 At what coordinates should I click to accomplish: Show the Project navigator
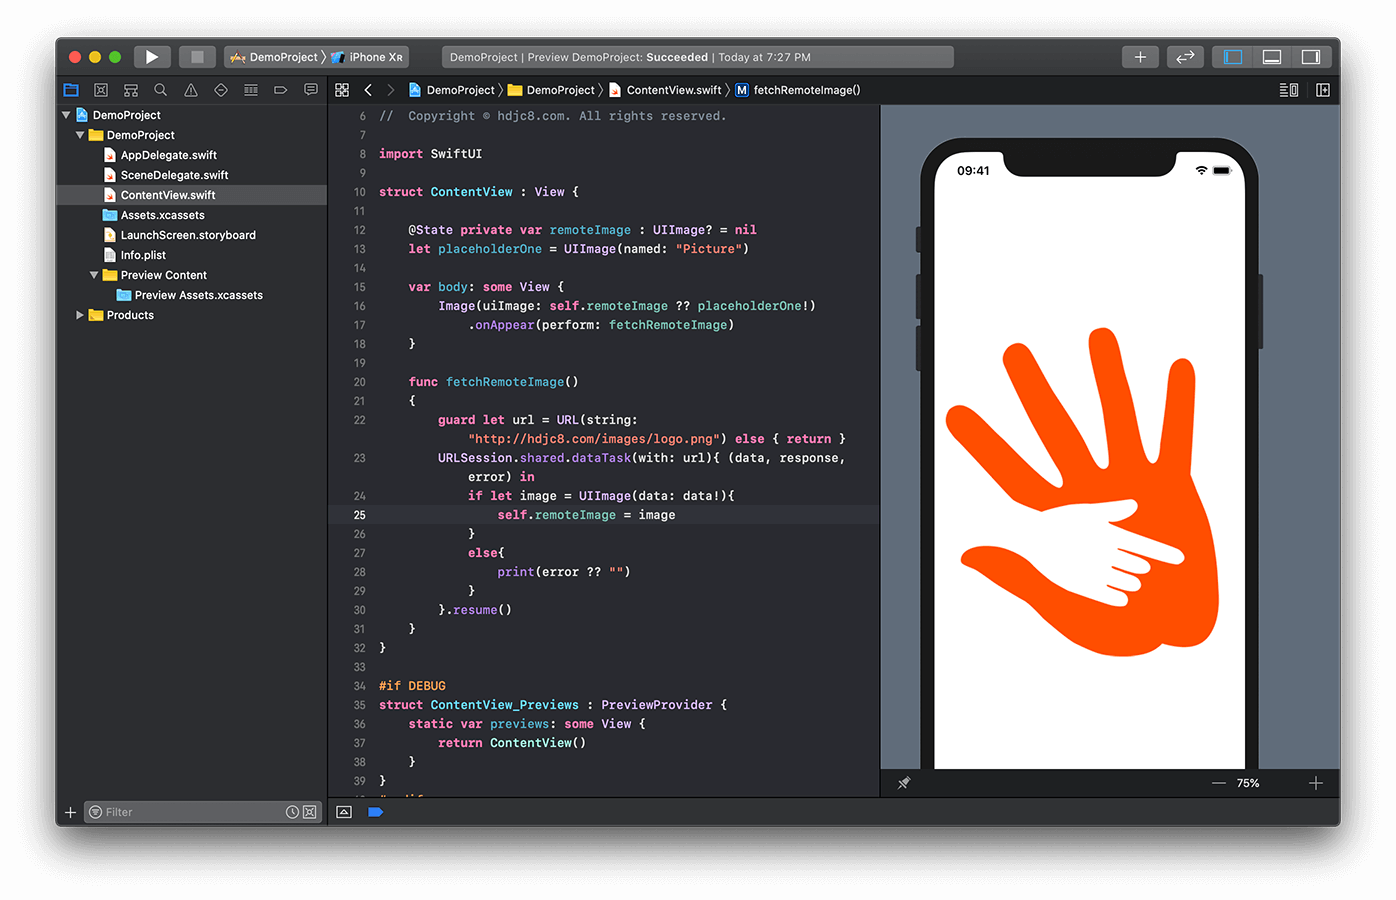point(71,90)
